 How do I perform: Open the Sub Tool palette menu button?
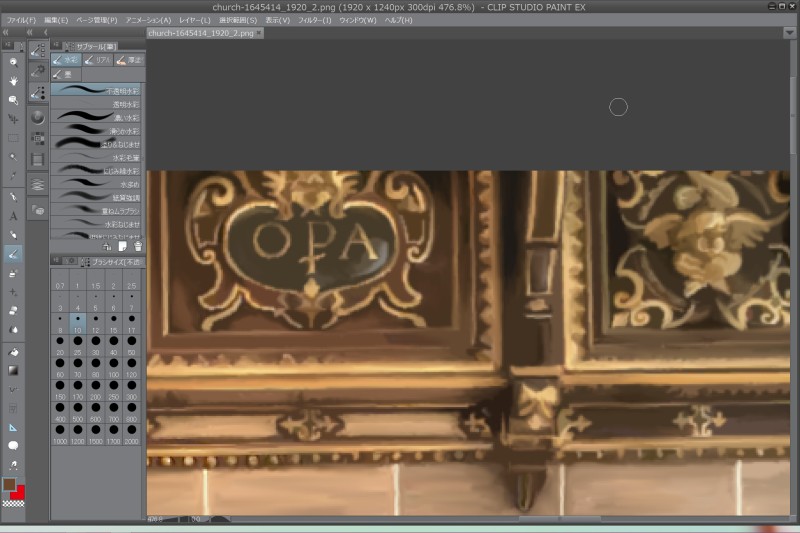56,45
